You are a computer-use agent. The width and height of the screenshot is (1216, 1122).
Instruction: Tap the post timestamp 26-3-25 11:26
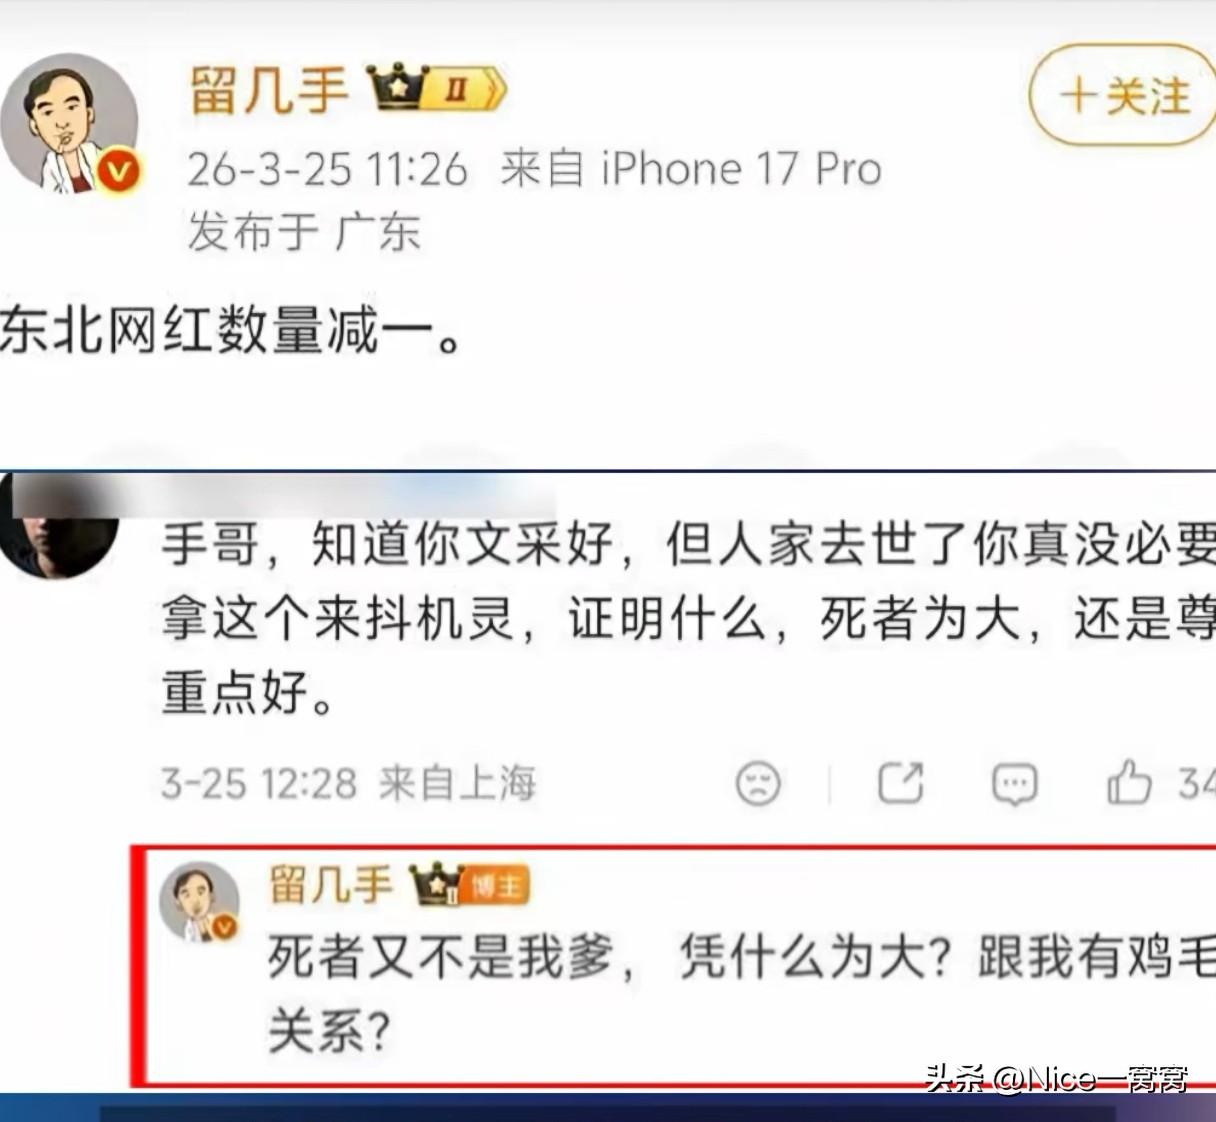pos(328,169)
